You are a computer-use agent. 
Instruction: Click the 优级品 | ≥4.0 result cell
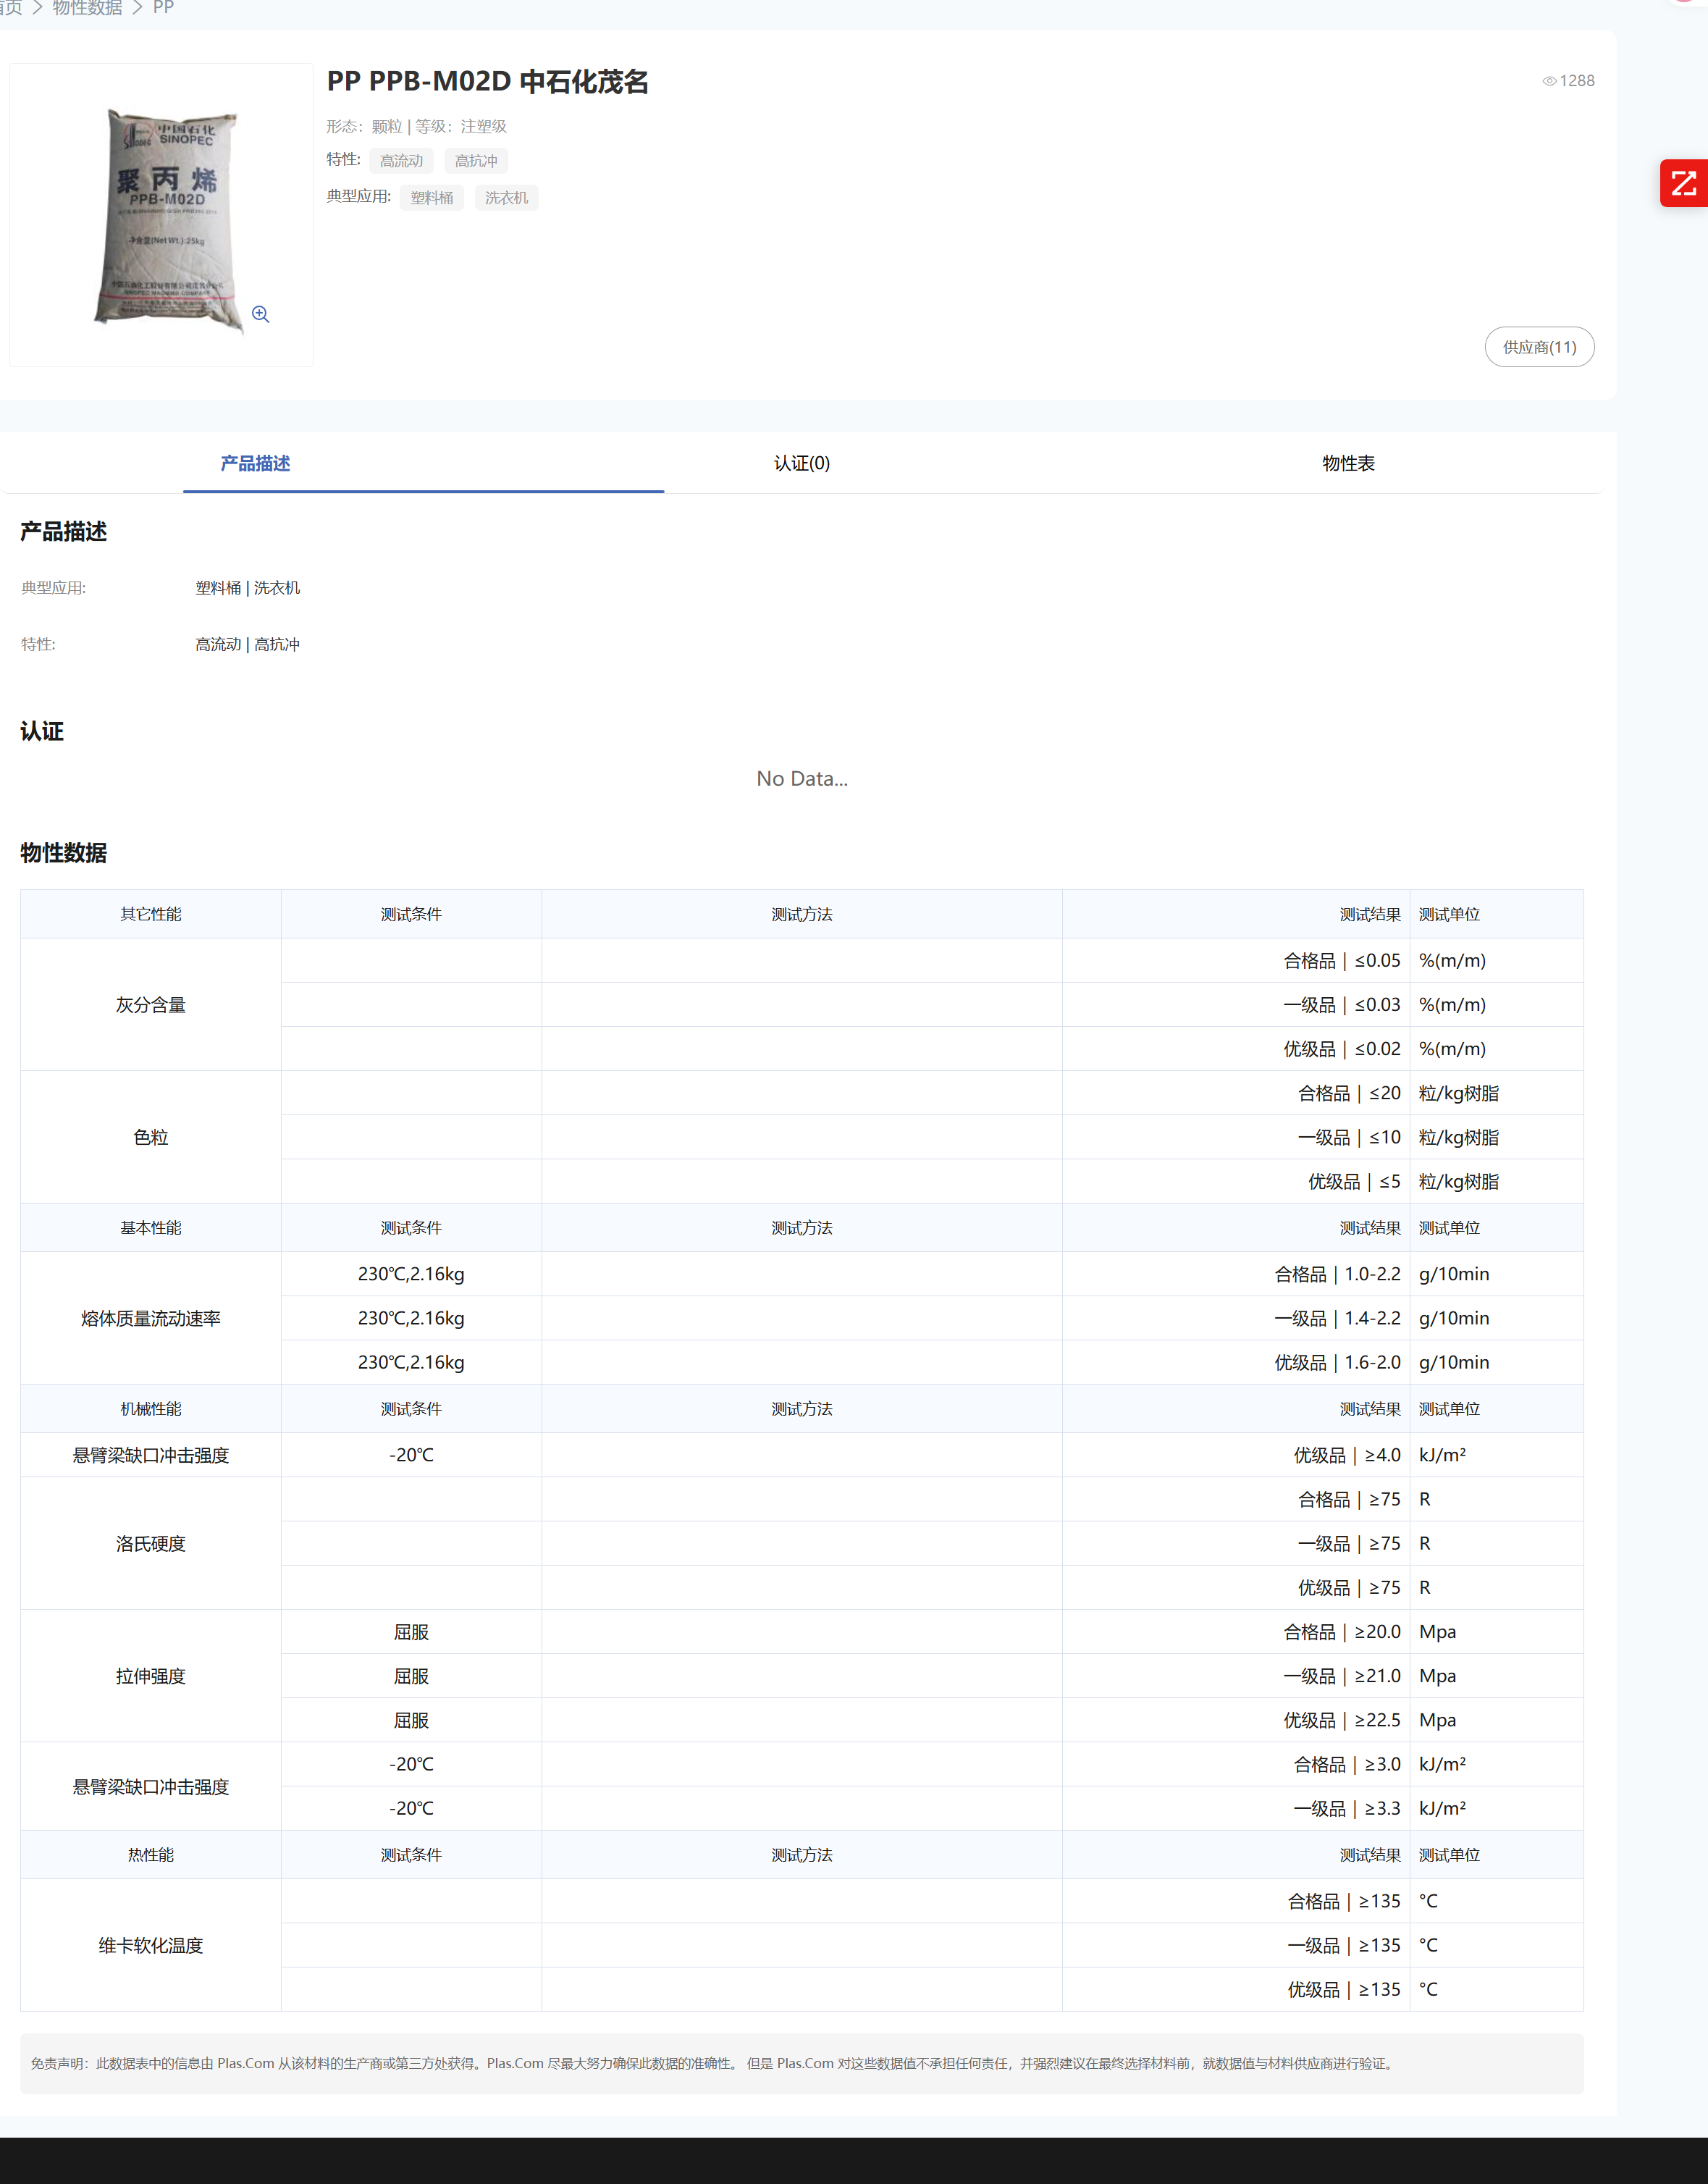[1236, 1455]
